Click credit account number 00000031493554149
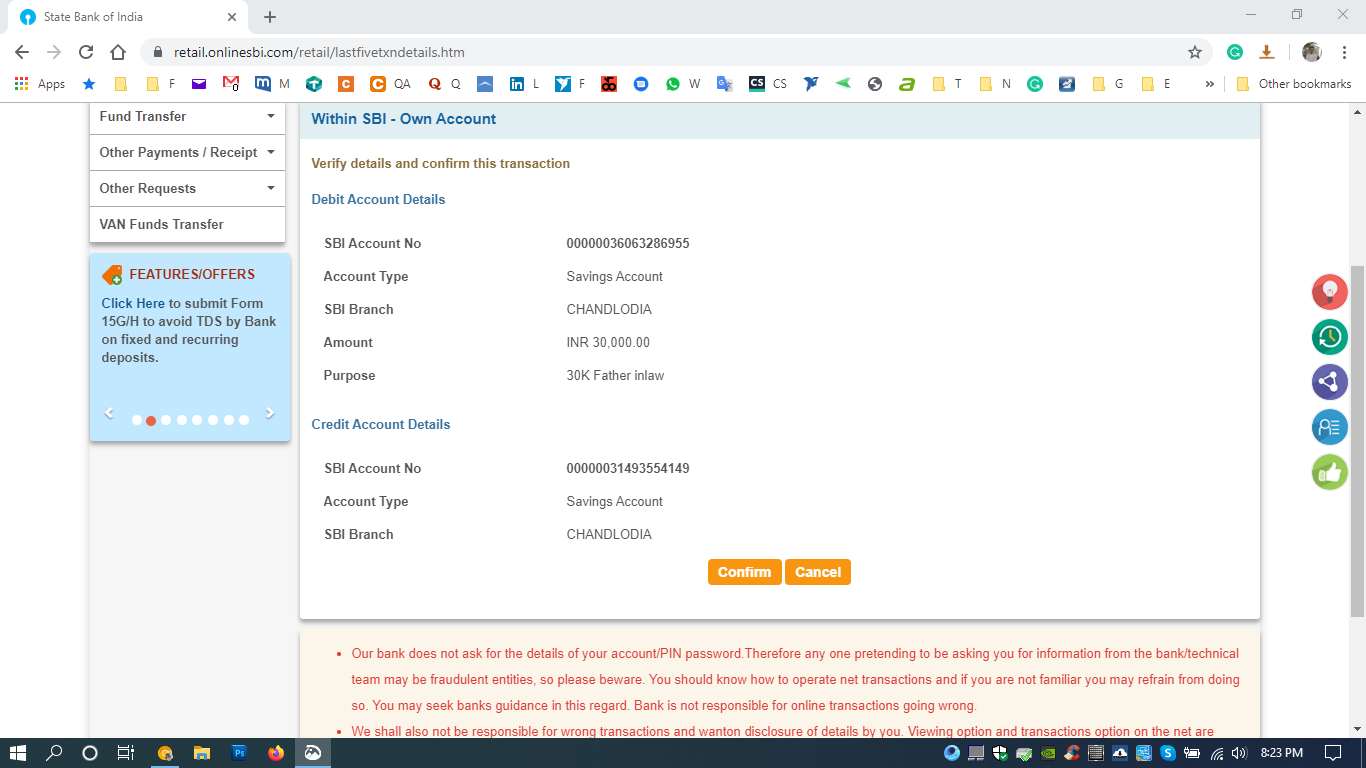The image size is (1366, 768). 628,468
